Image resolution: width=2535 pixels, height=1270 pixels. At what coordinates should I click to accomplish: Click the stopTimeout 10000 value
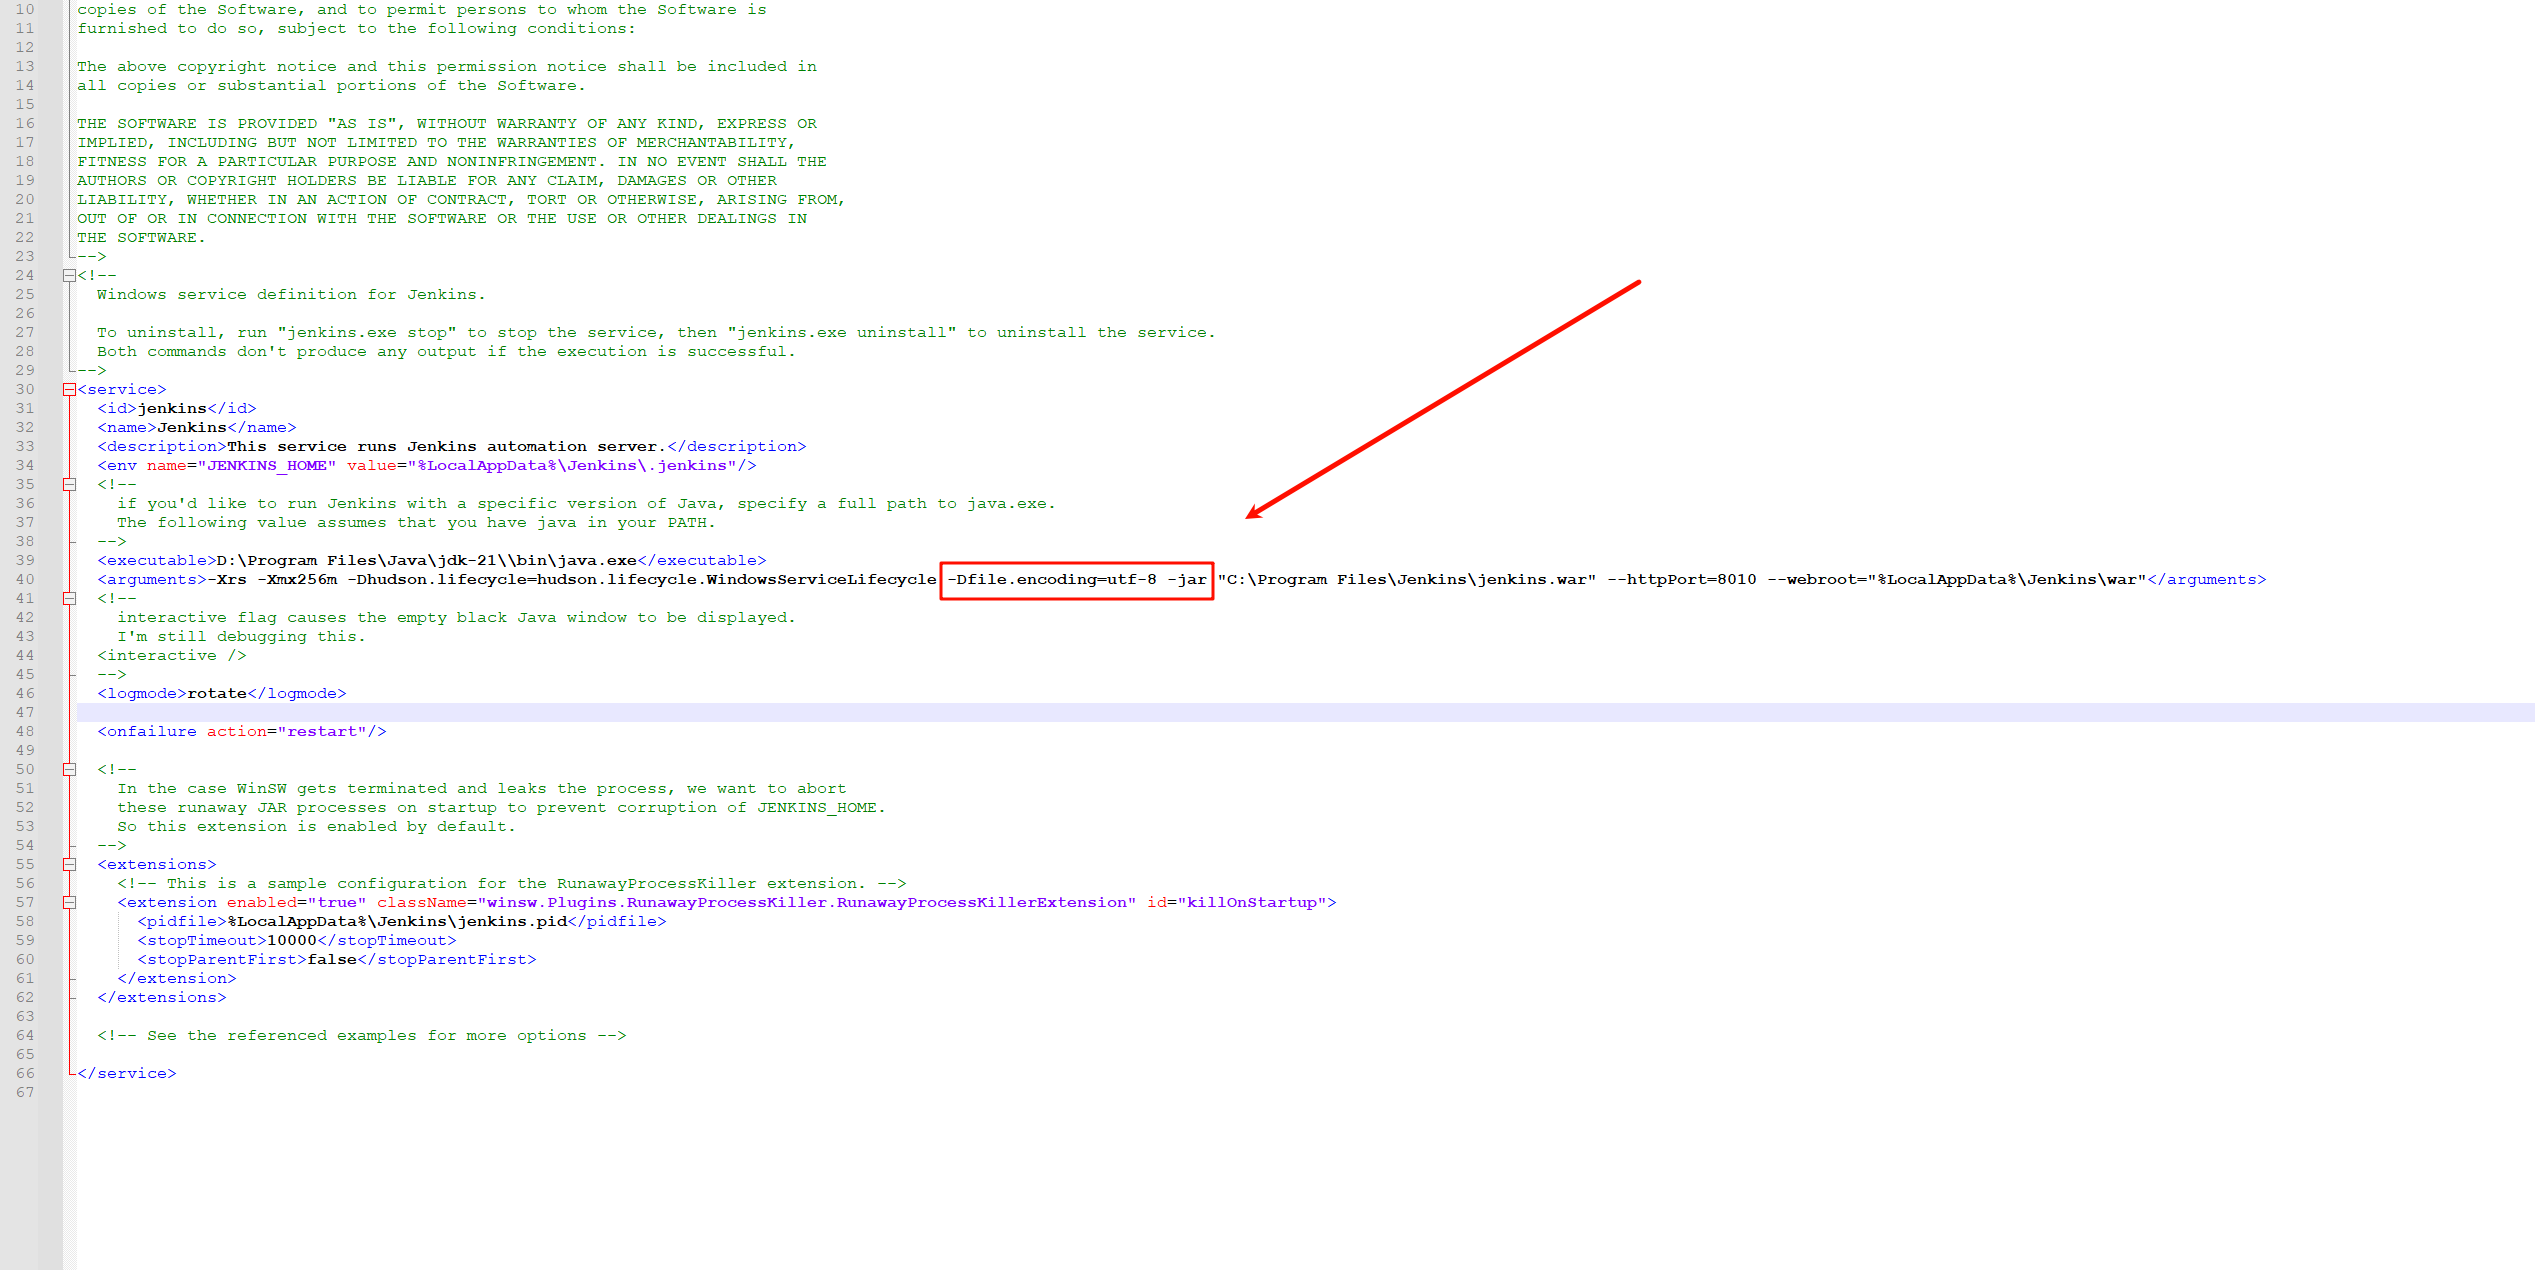tap(292, 941)
